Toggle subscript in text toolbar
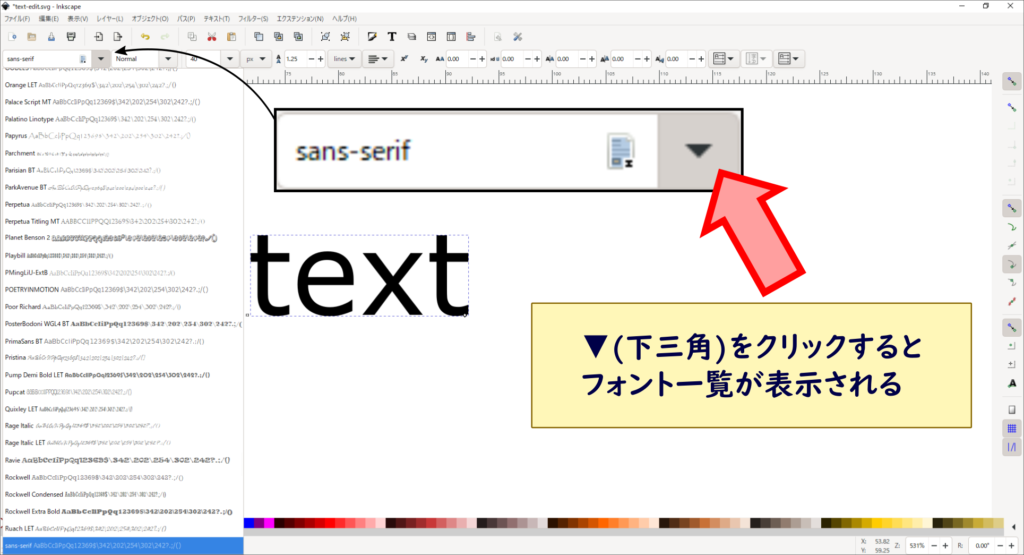Viewport: 1024px width, 555px height. pos(423,59)
